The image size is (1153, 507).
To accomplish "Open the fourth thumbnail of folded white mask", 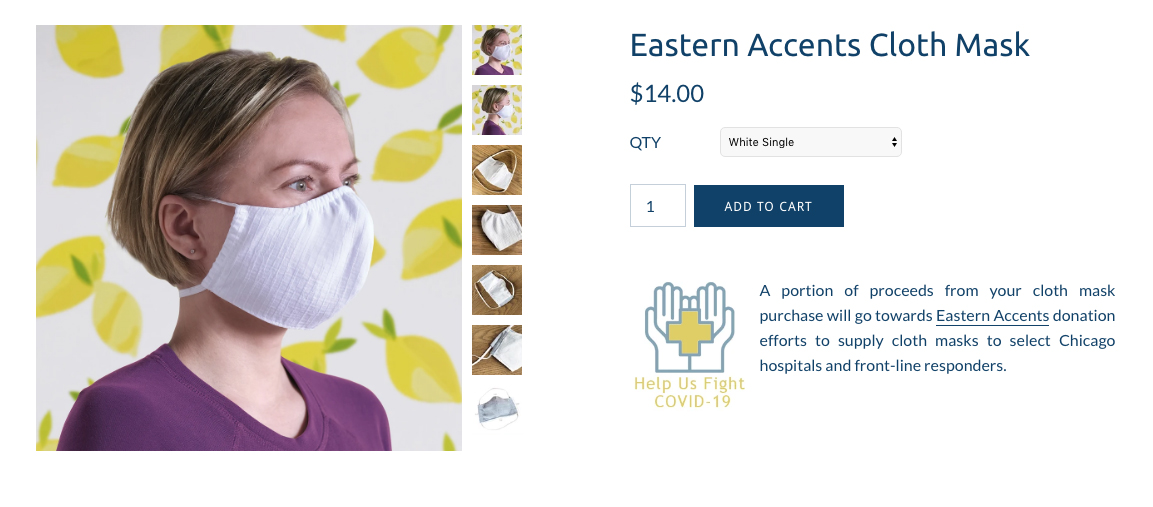I will [x=497, y=230].
